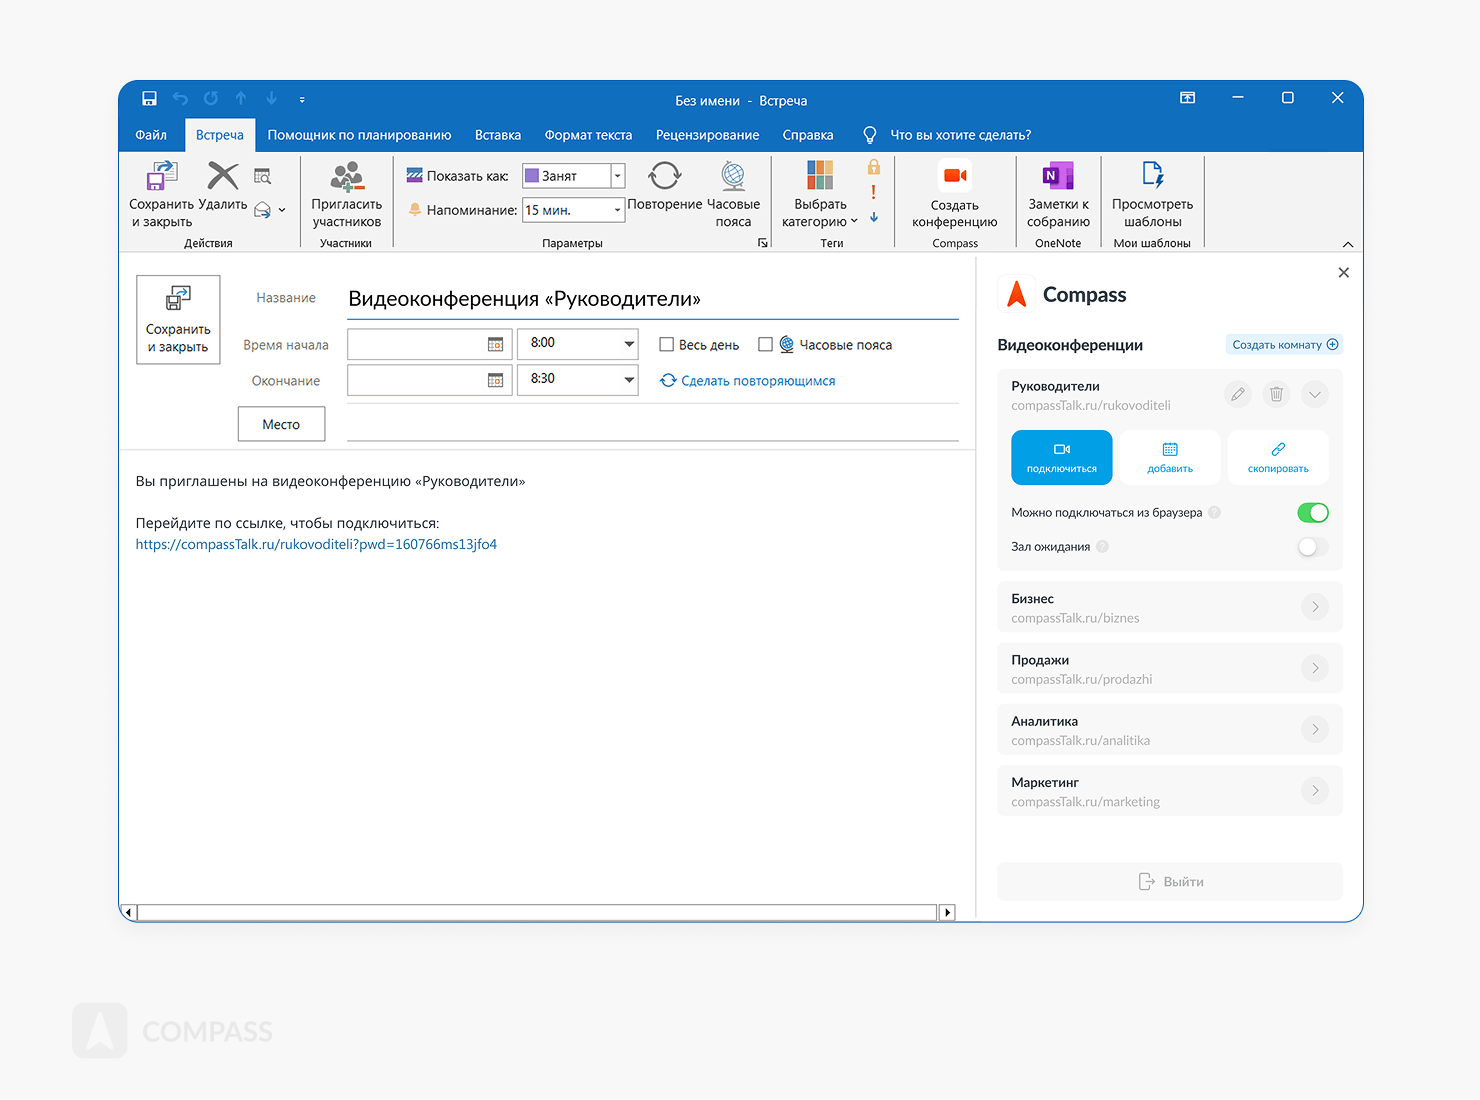Switch to the Вставка ribbon tab
Viewport: 1480px width, 1100px height.
pyautogui.click(x=497, y=135)
